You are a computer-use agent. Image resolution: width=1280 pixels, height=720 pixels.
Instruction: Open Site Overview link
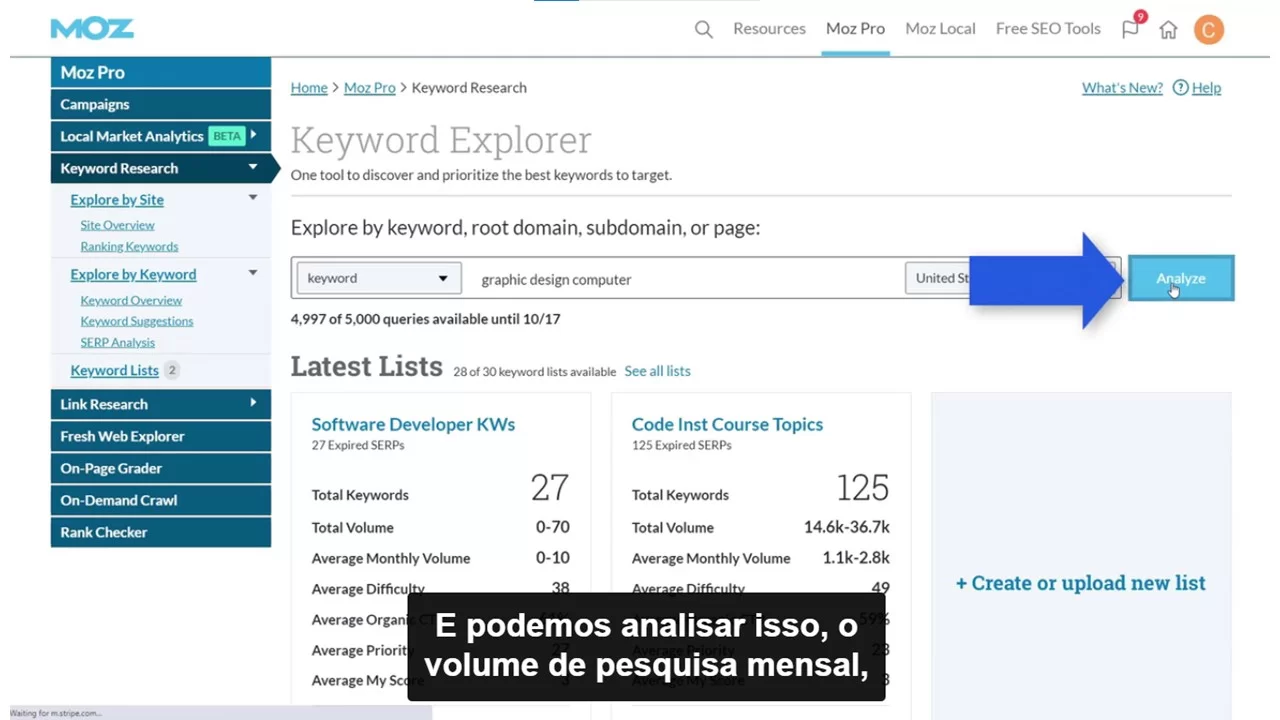click(x=118, y=225)
